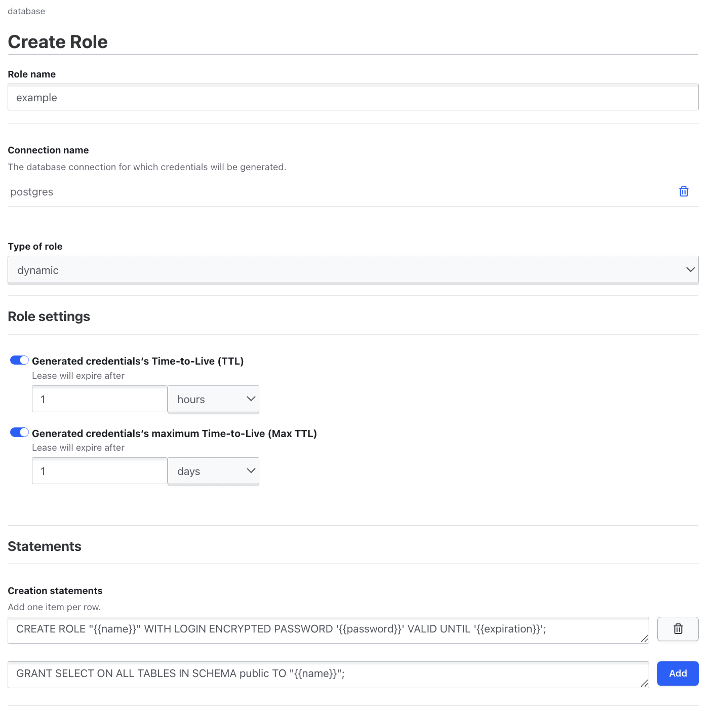
Task: Click the Max TTL value number field
Action: click(99, 471)
